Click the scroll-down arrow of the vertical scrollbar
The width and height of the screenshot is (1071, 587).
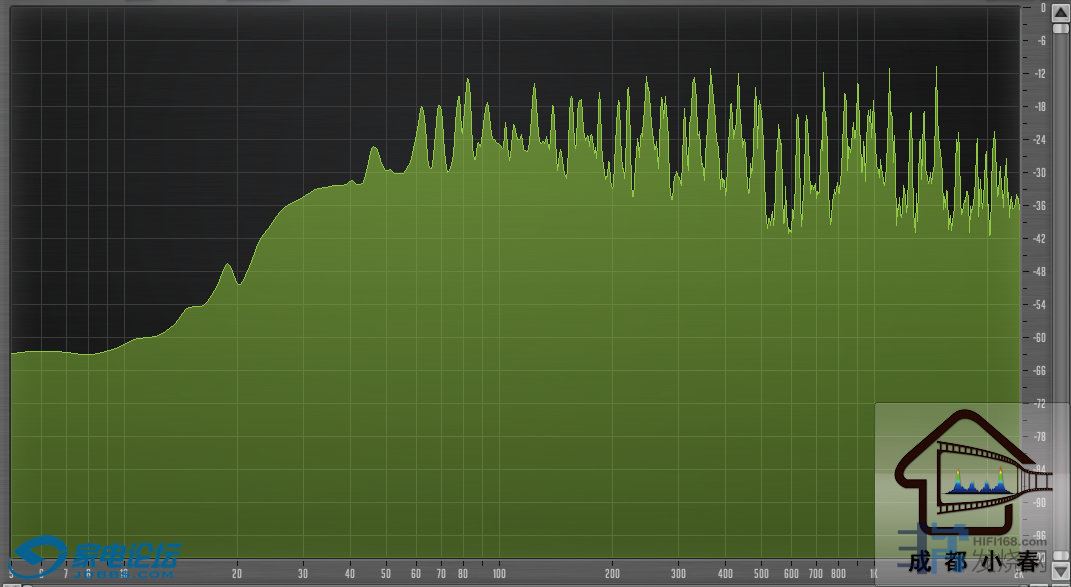point(1060,570)
